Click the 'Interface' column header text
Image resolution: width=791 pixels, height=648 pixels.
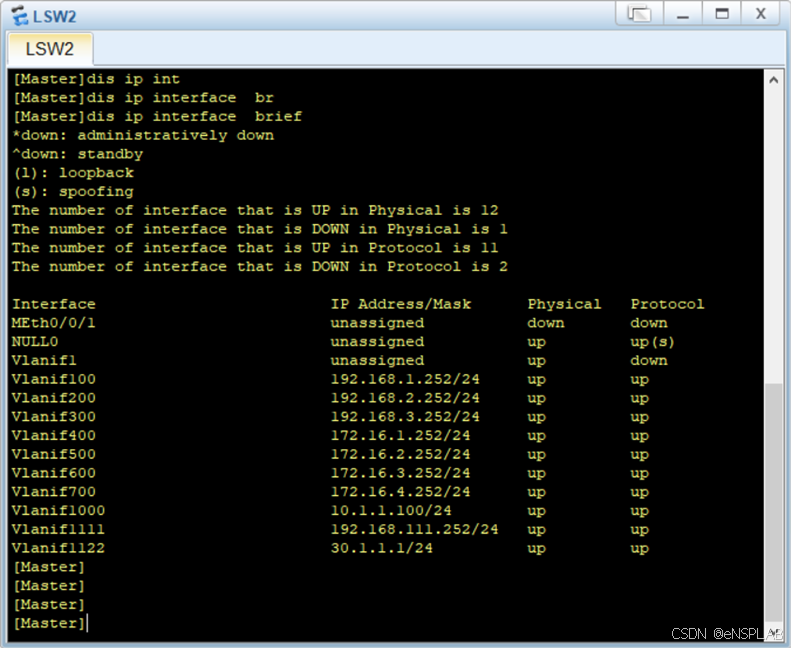pyautogui.click(x=53, y=304)
